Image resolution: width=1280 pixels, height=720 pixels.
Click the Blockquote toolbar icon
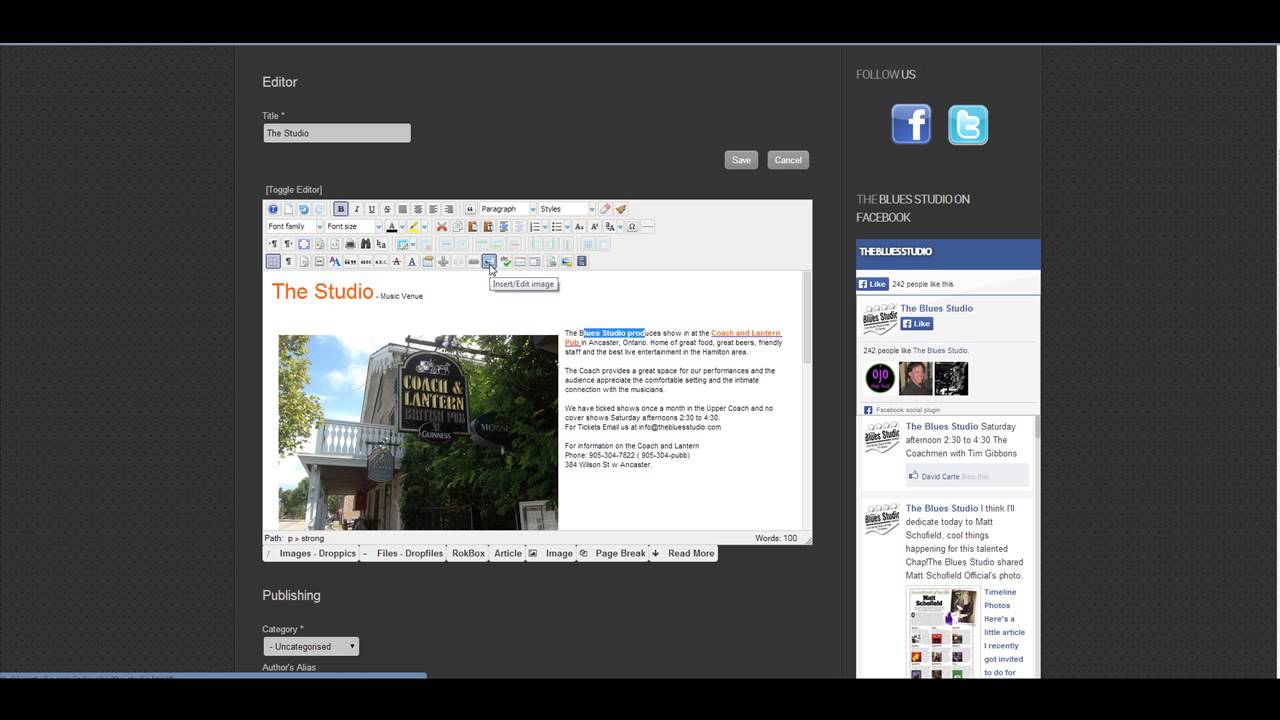[470, 209]
